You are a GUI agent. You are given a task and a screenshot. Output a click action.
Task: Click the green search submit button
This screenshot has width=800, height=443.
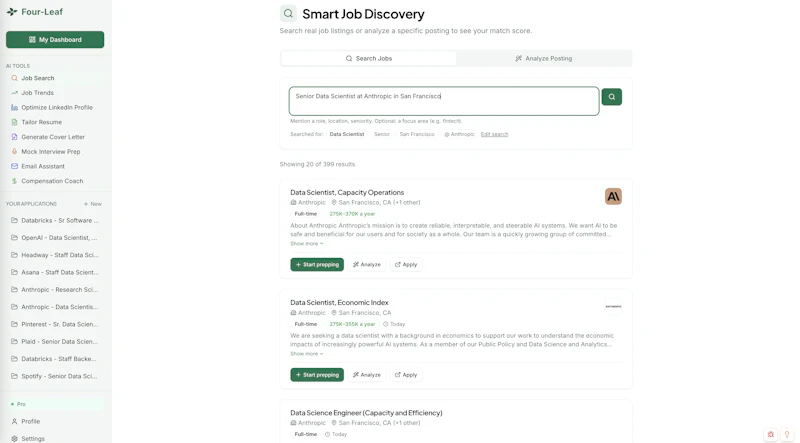coord(611,97)
